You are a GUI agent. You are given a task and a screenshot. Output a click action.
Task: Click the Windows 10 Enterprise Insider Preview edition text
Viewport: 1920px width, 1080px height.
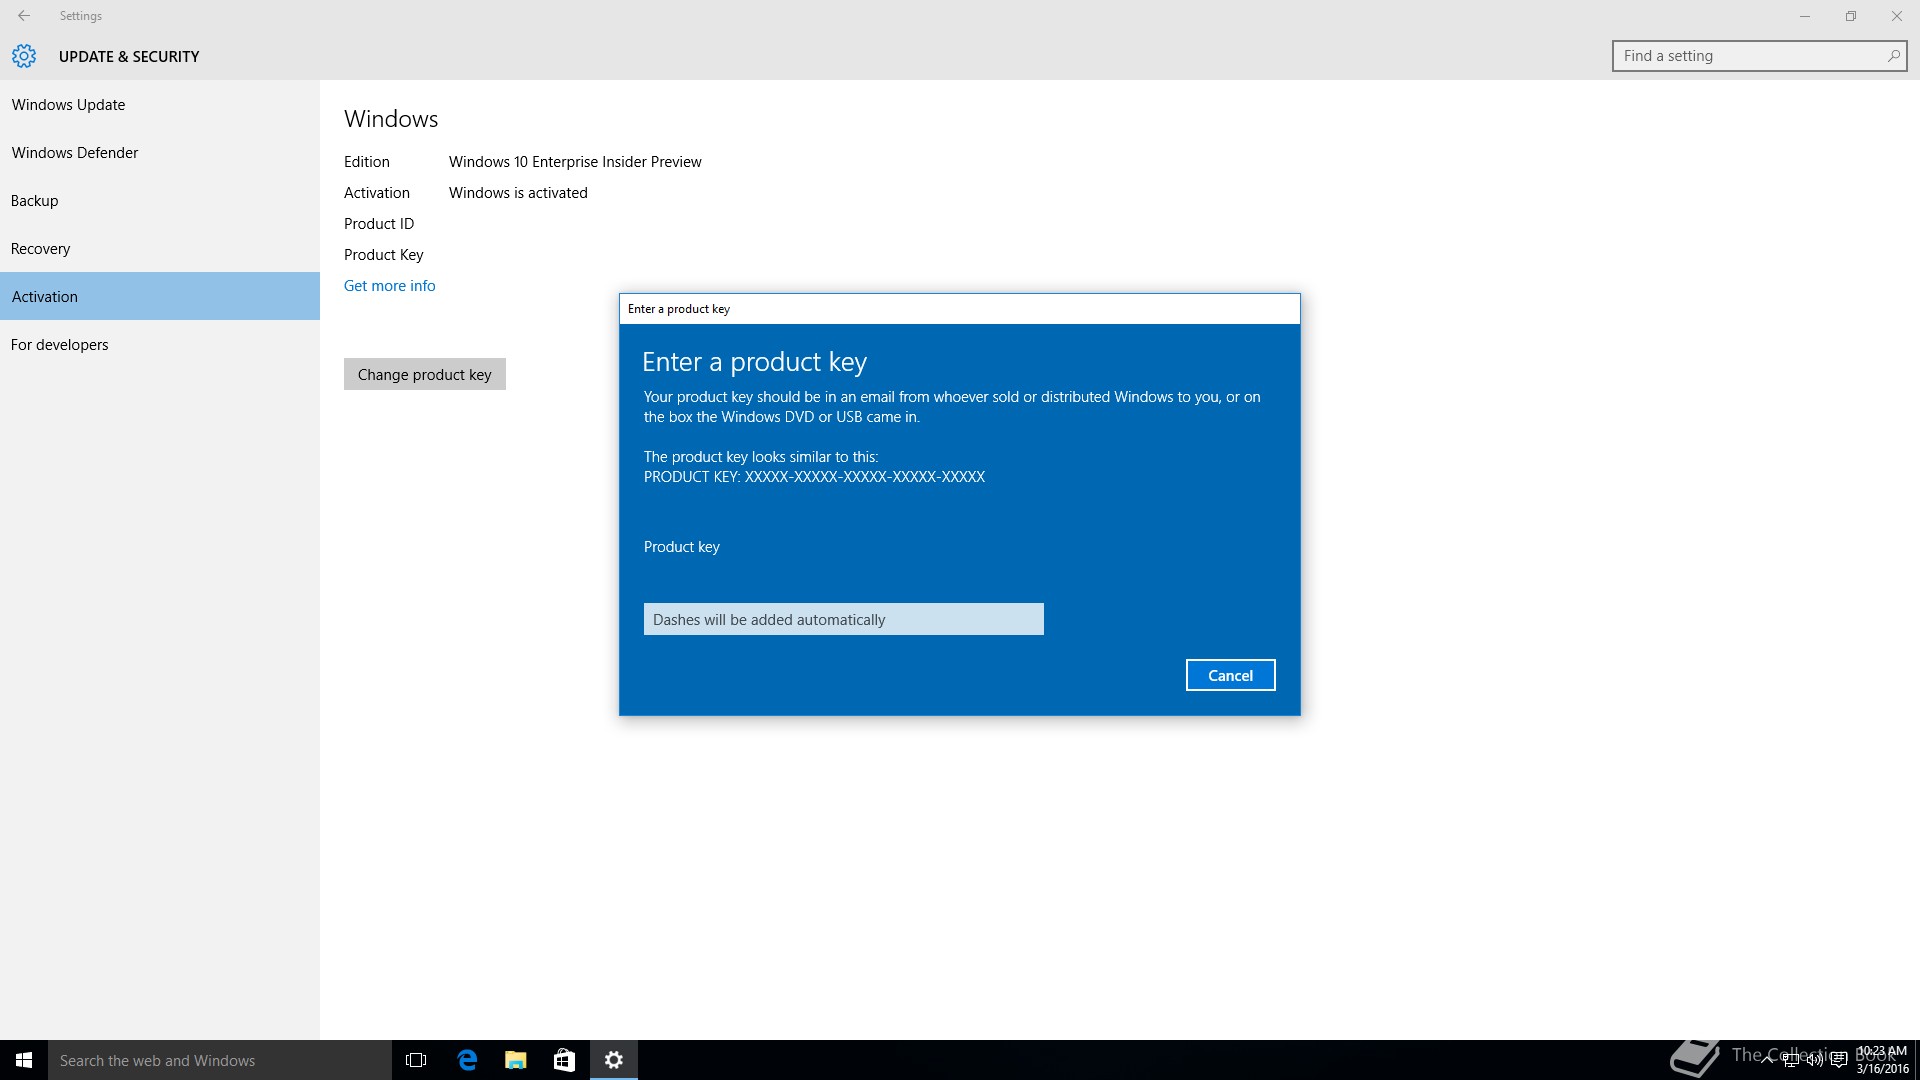(x=575, y=162)
